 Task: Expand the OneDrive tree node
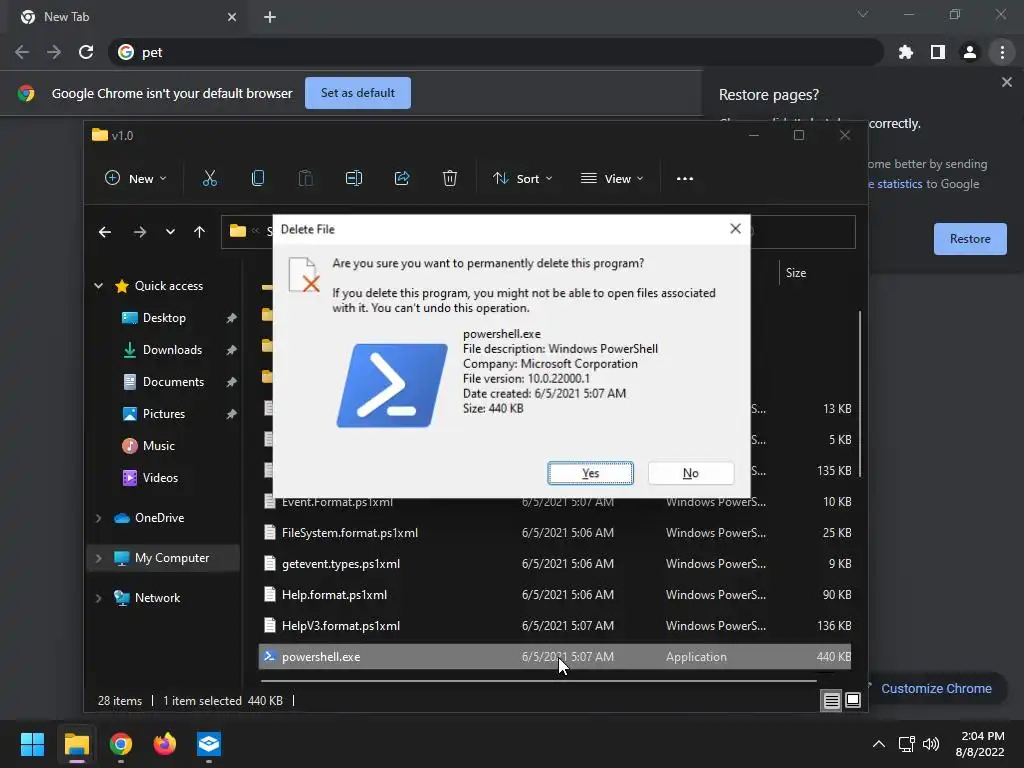coord(99,518)
